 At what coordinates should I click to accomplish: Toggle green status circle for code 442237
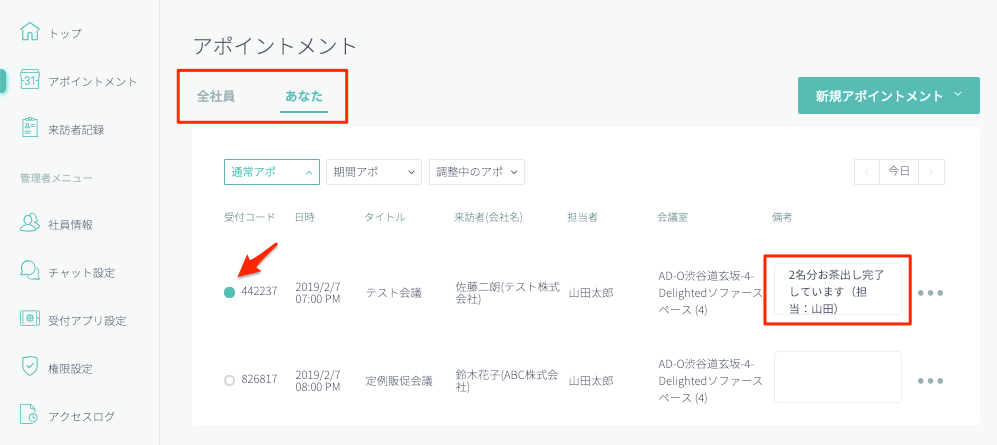coord(230,293)
